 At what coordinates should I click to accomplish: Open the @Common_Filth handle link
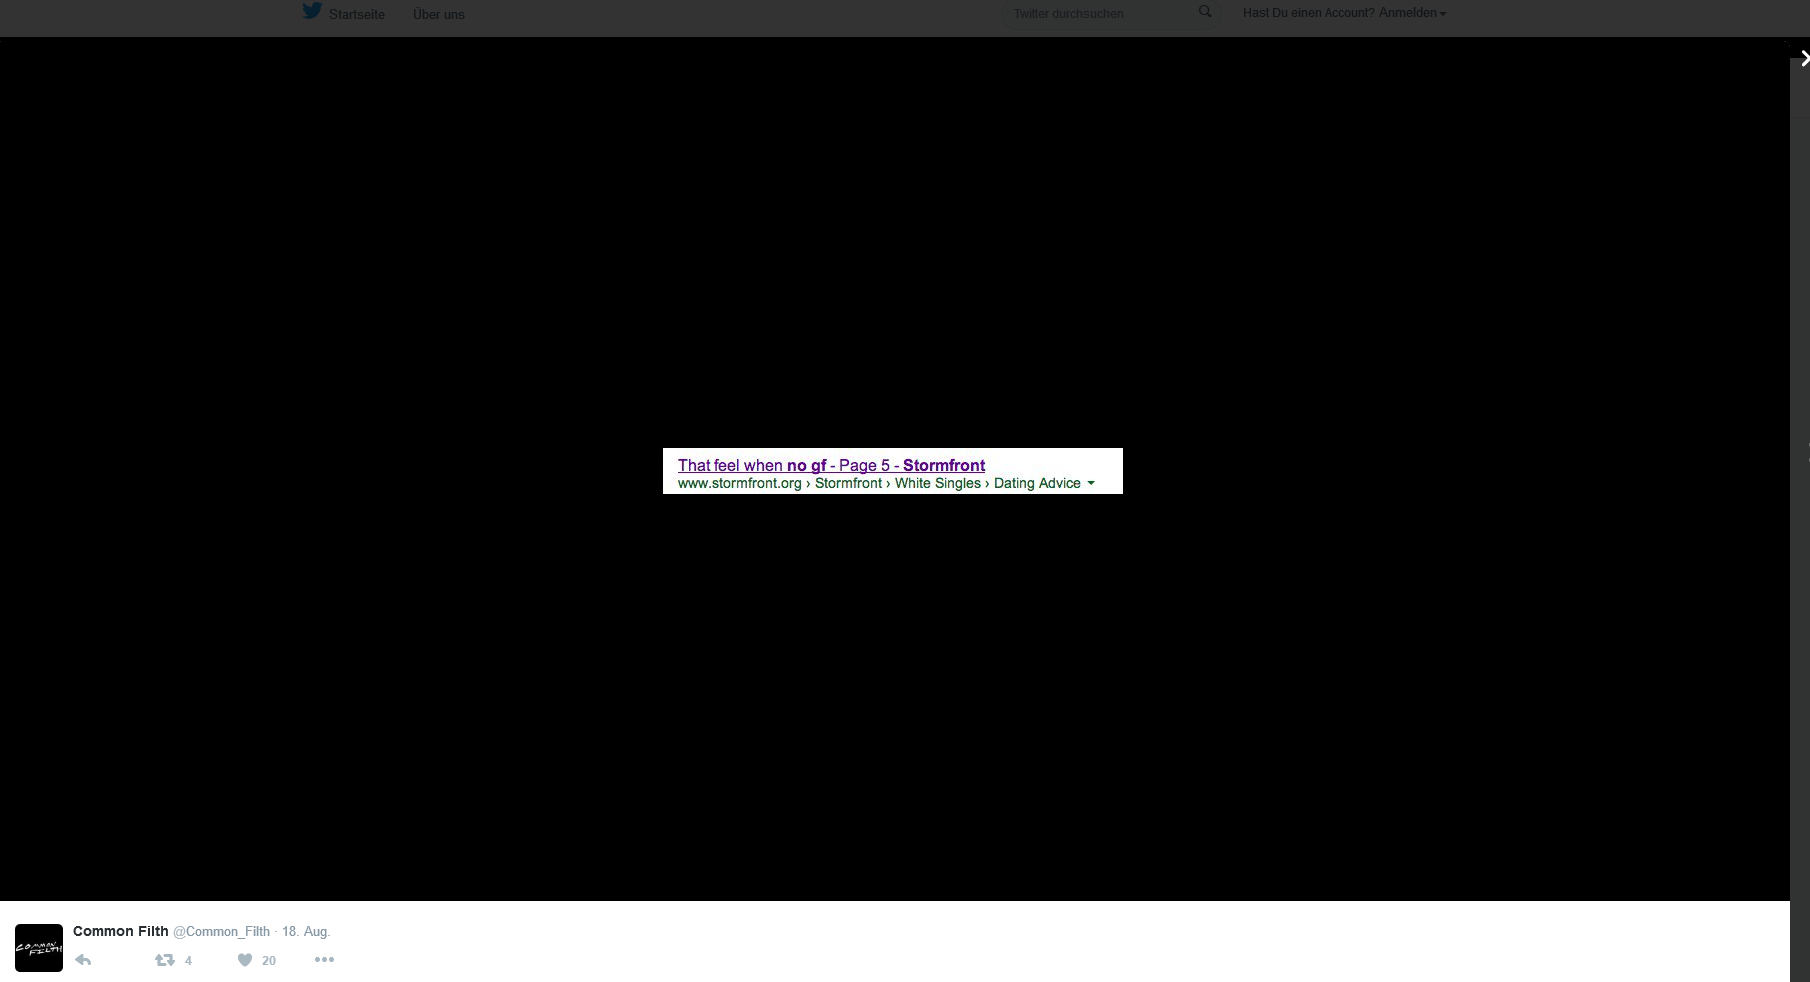click(221, 931)
